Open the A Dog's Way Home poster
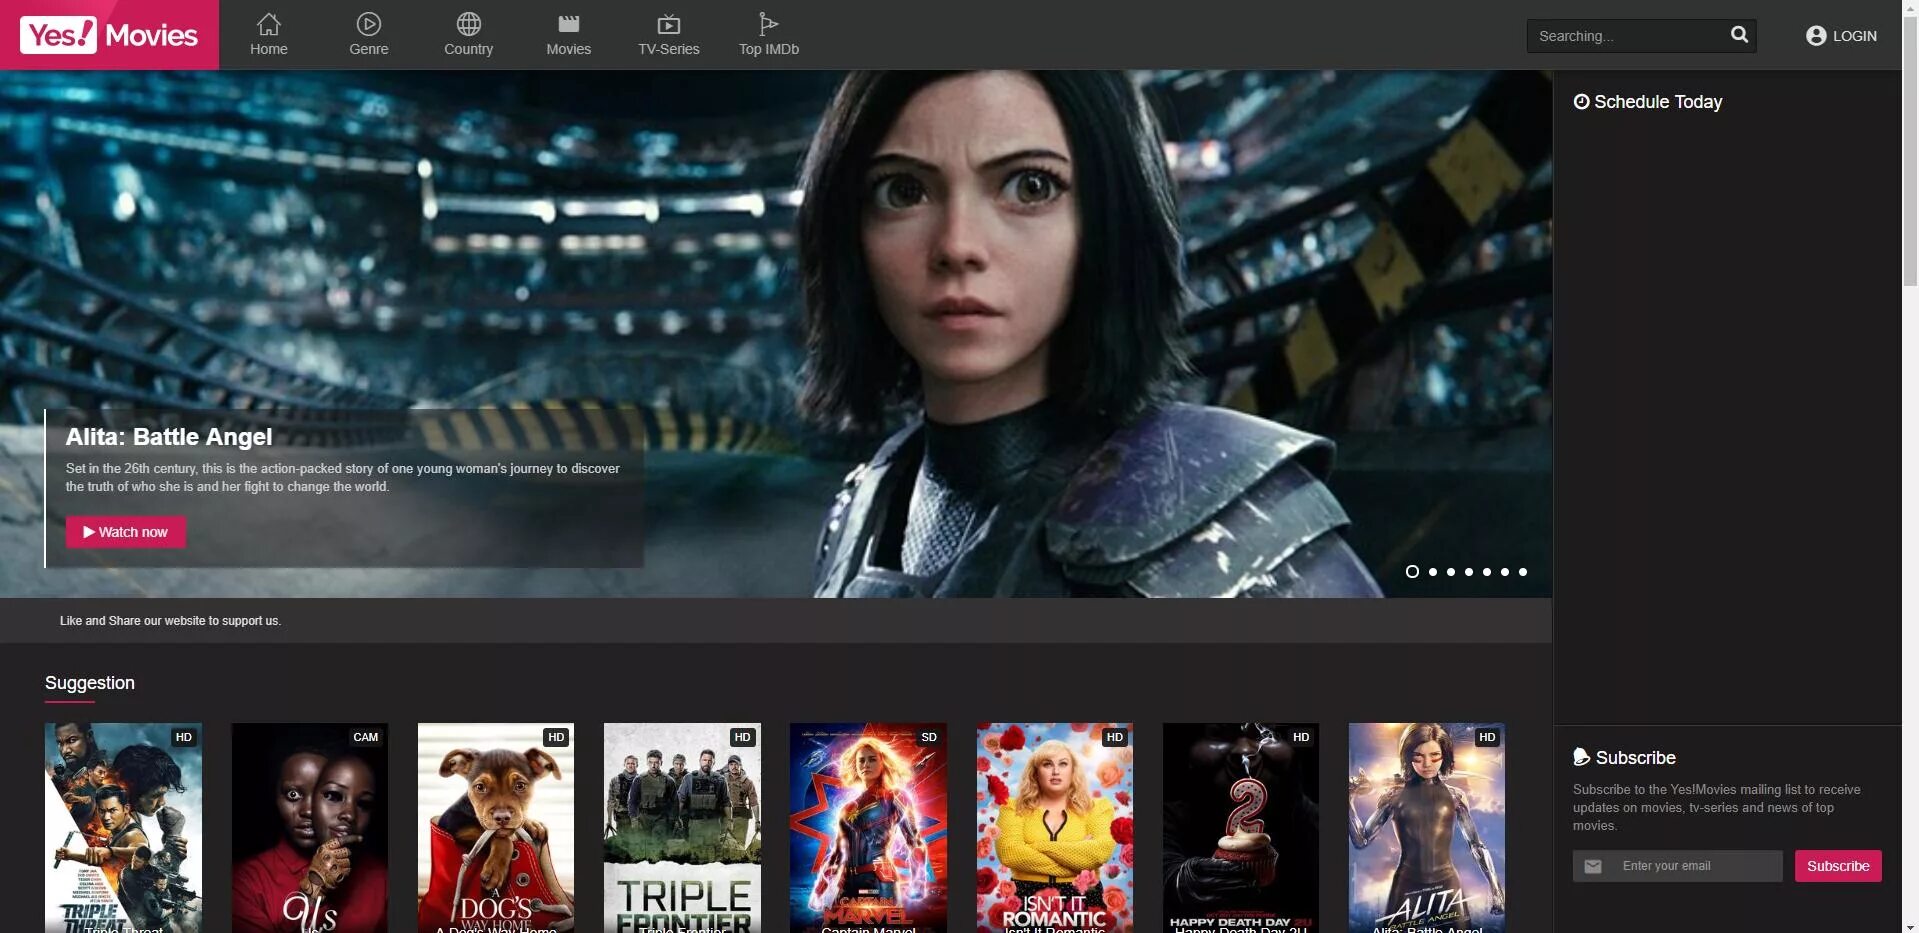This screenshot has height=933, width=1919. [x=496, y=828]
